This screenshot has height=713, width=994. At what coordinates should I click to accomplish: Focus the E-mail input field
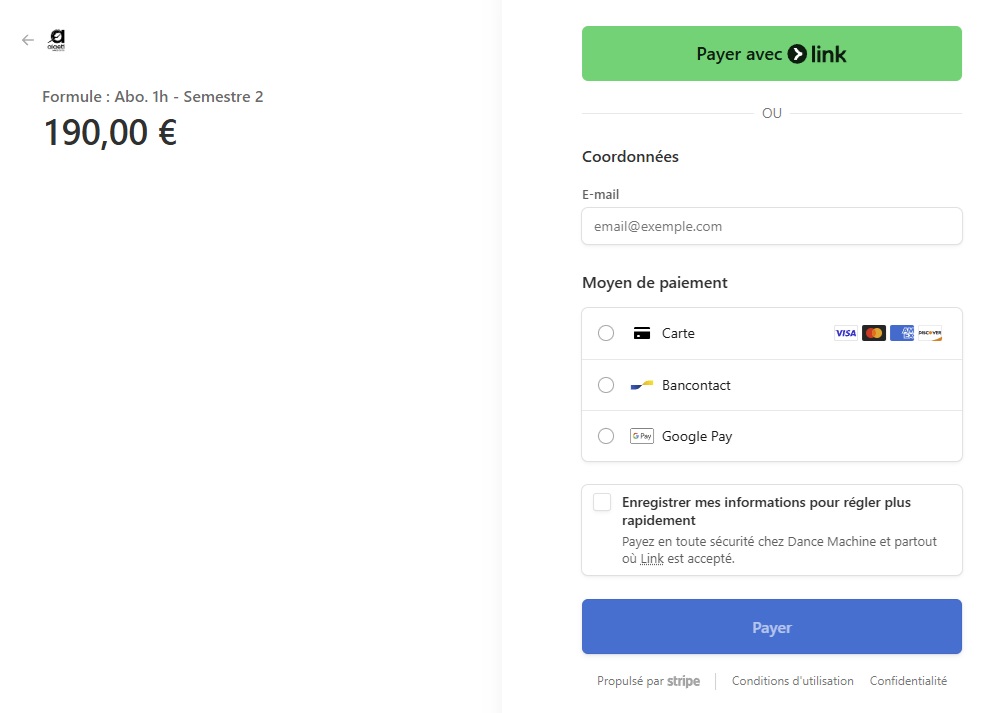(x=771, y=226)
